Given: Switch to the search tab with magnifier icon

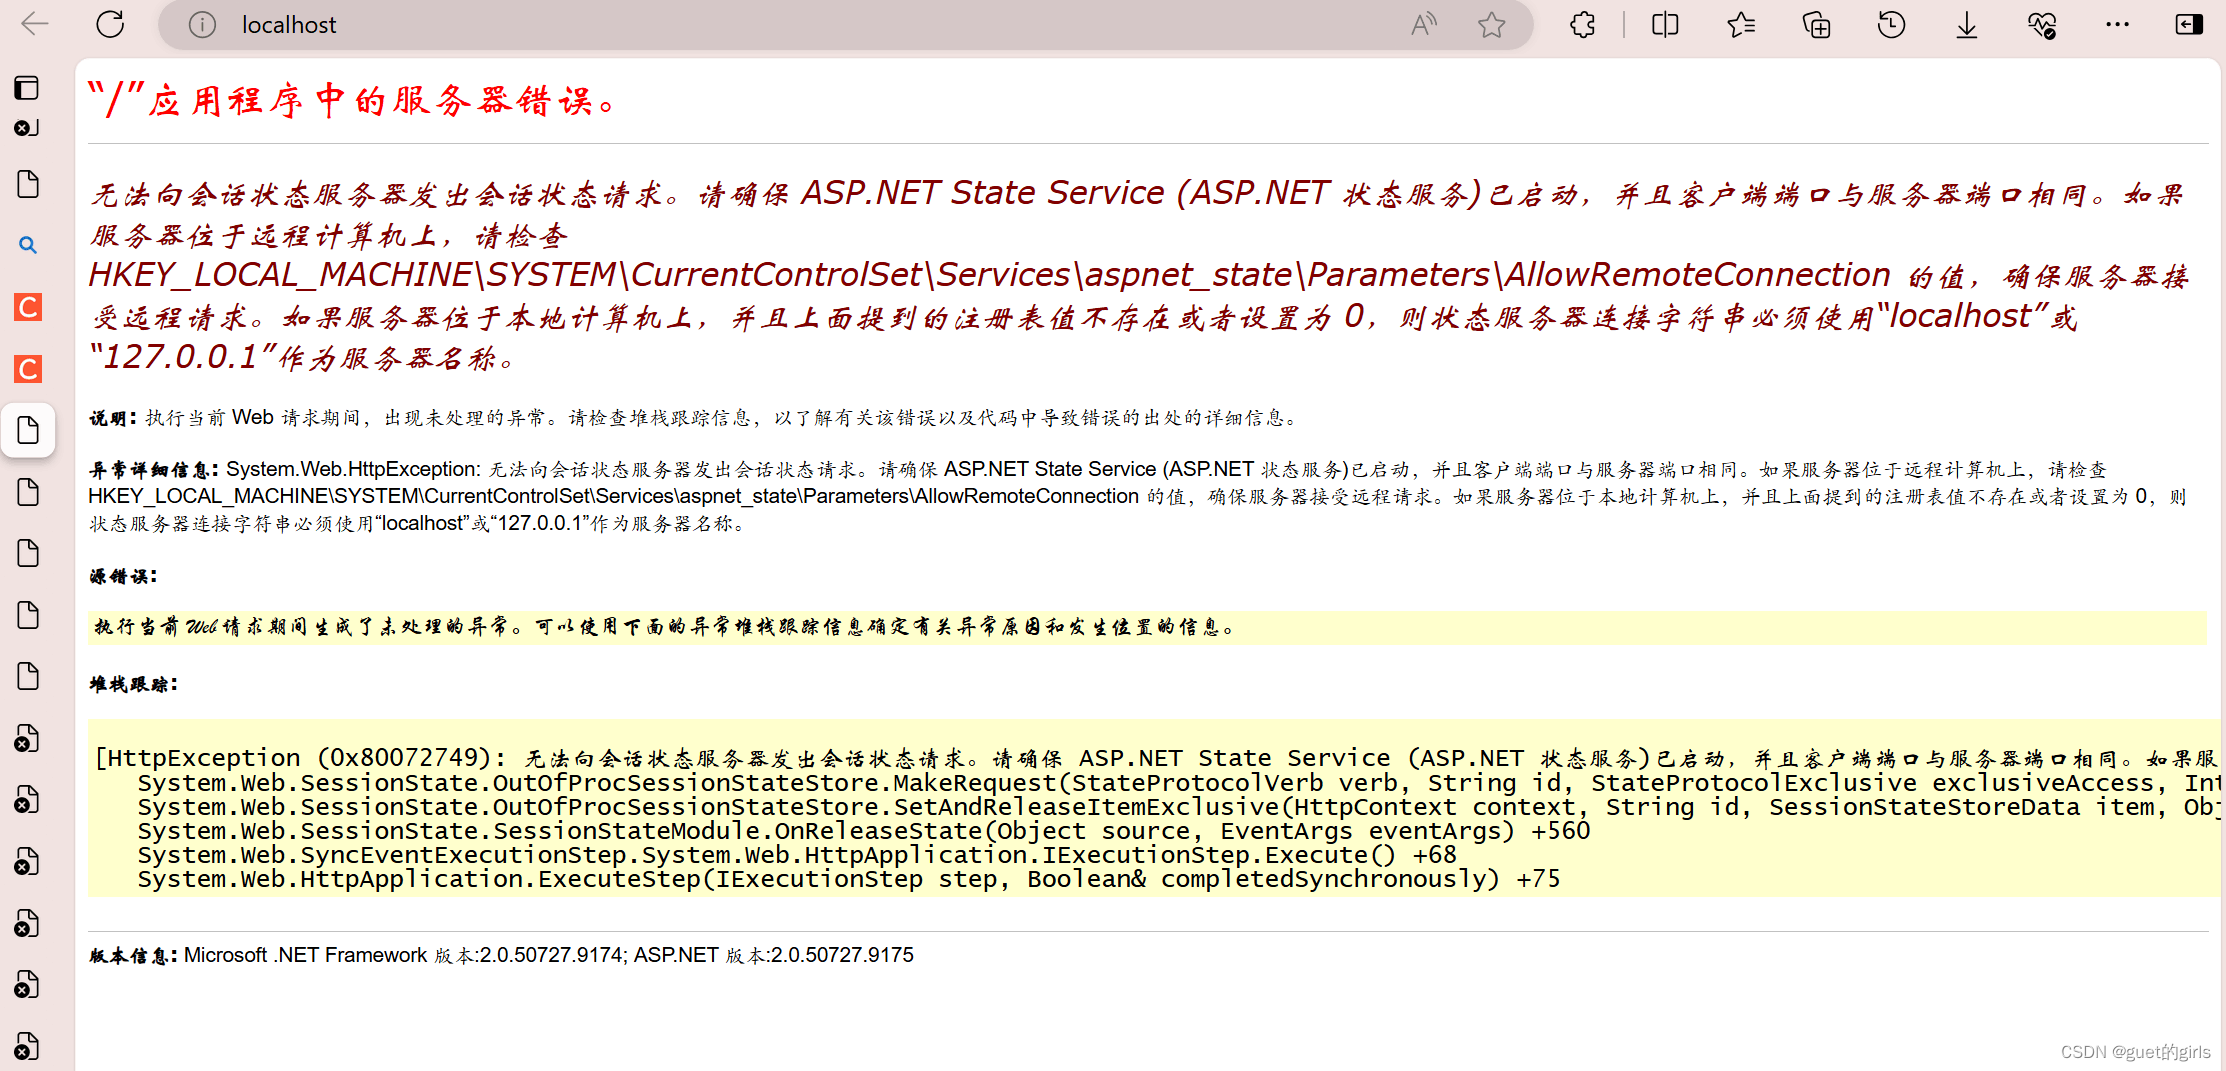Looking at the screenshot, I should pyautogui.click(x=28, y=245).
